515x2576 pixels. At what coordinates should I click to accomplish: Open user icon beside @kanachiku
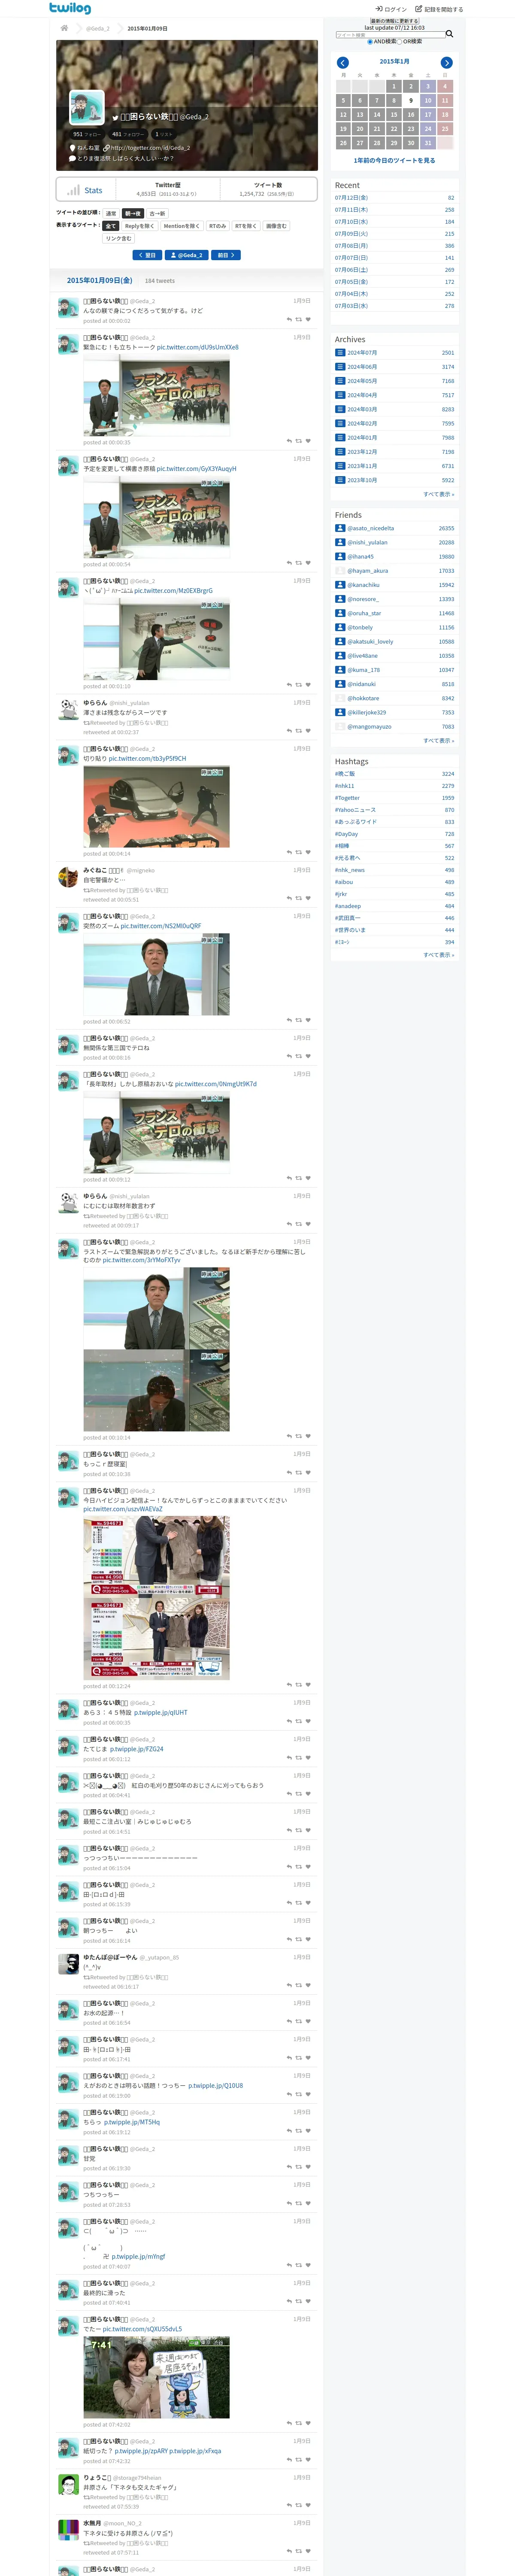[340, 585]
